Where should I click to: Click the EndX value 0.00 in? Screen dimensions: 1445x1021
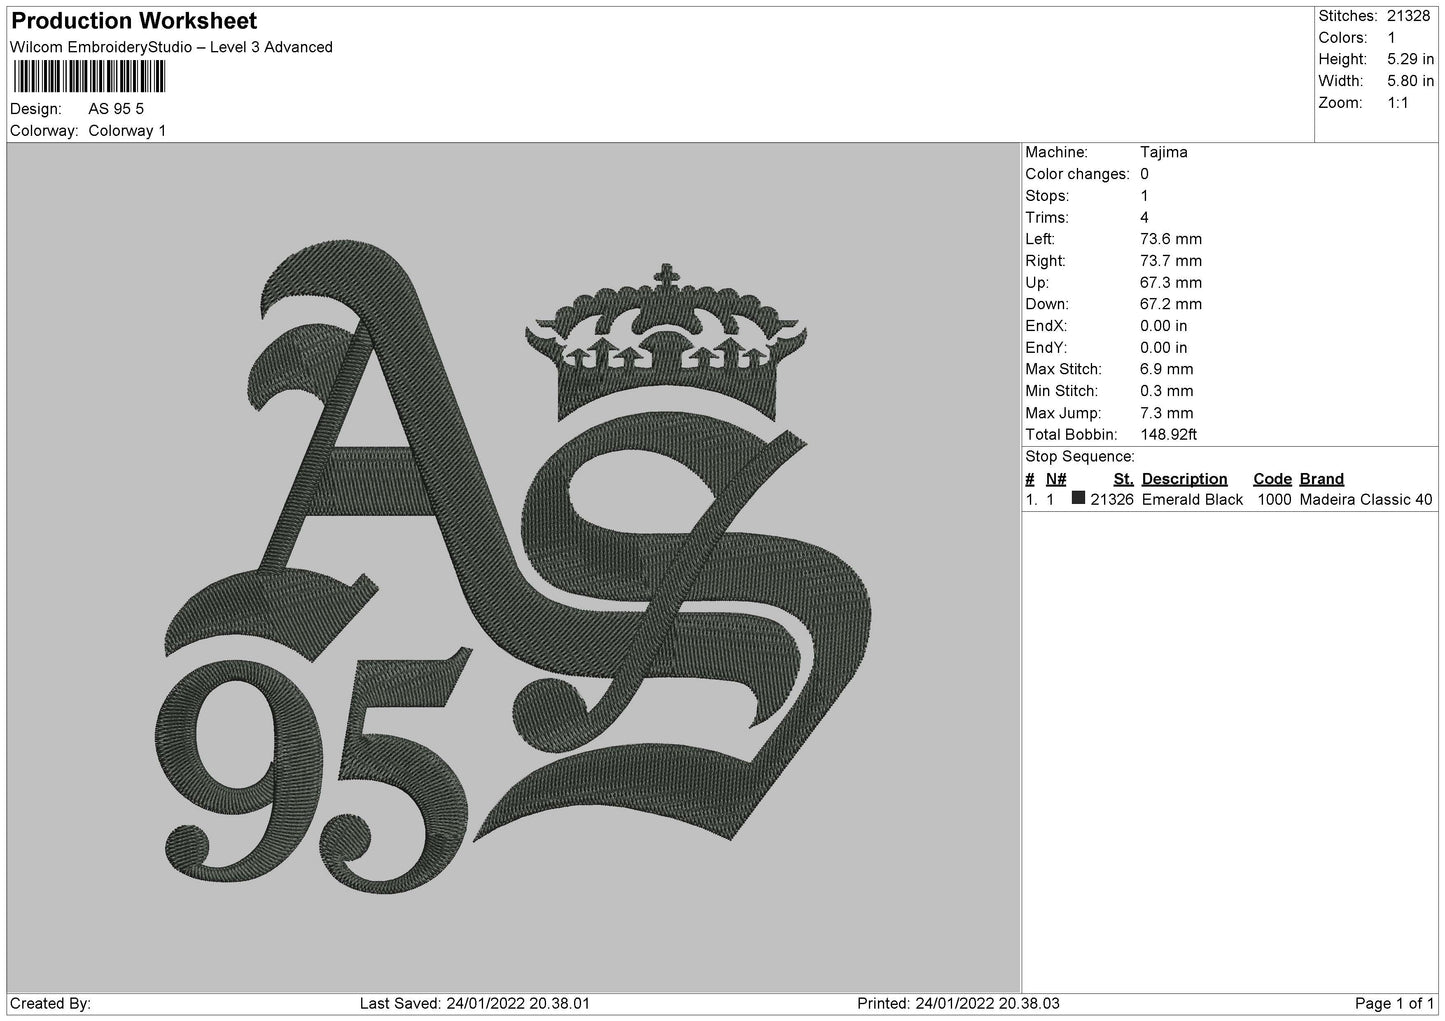click(x=1164, y=326)
